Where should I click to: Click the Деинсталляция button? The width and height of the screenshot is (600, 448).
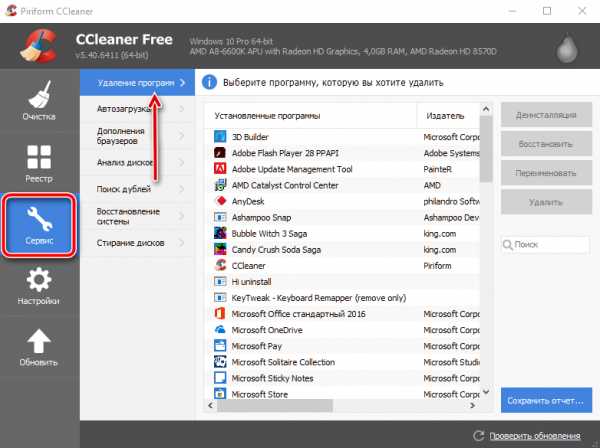click(x=546, y=115)
